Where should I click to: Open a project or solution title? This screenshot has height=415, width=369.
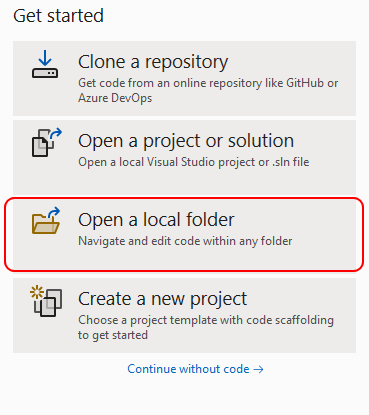point(186,141)
